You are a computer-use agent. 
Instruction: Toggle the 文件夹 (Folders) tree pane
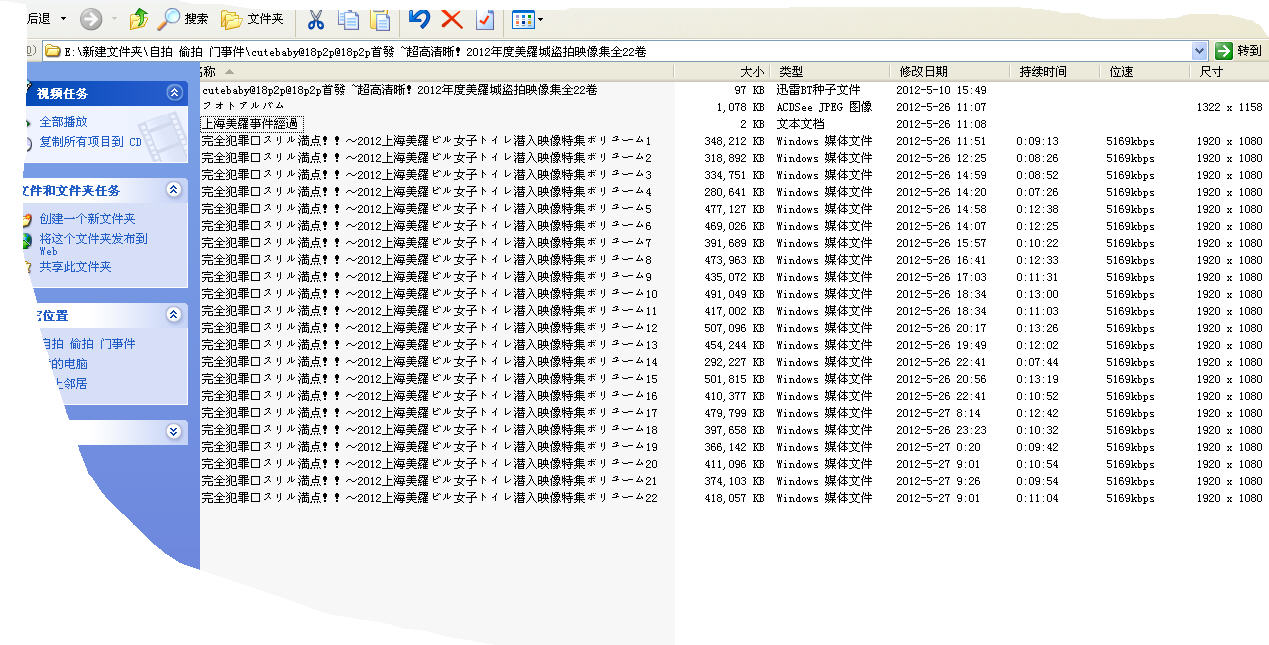pos(252,19)
